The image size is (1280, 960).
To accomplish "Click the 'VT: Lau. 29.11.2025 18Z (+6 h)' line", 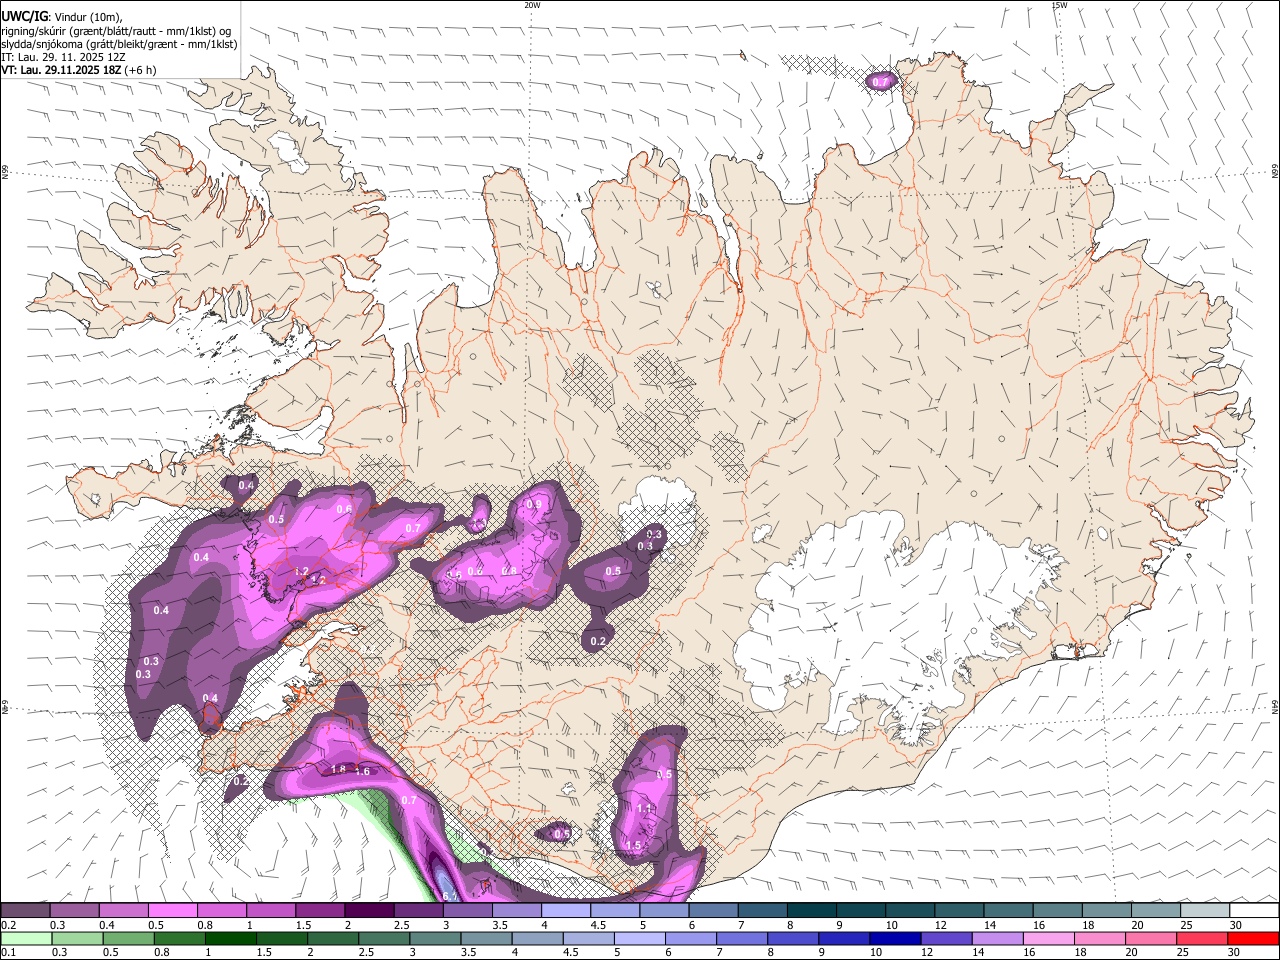I will coord(78,70).
